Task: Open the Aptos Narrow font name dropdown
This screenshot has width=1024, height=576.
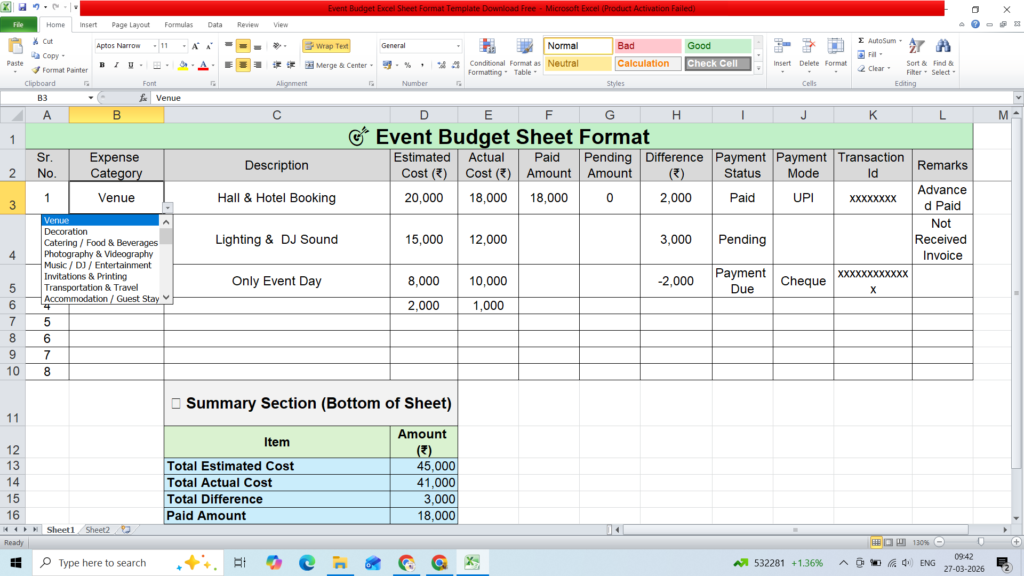Action: coord(155,46)
